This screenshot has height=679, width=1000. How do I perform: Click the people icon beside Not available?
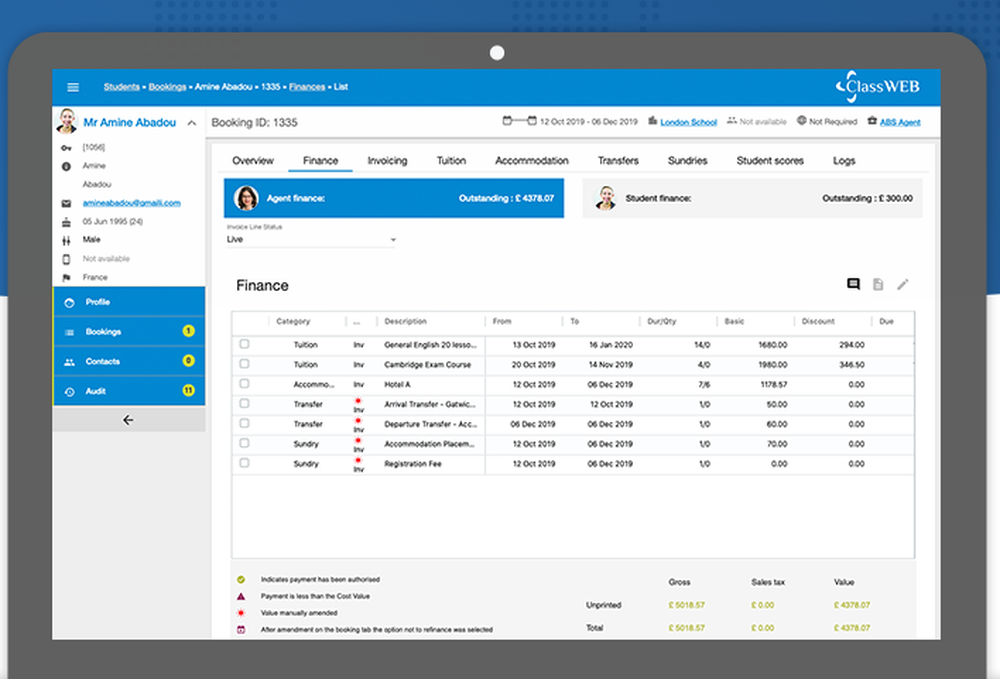(732, 120)
